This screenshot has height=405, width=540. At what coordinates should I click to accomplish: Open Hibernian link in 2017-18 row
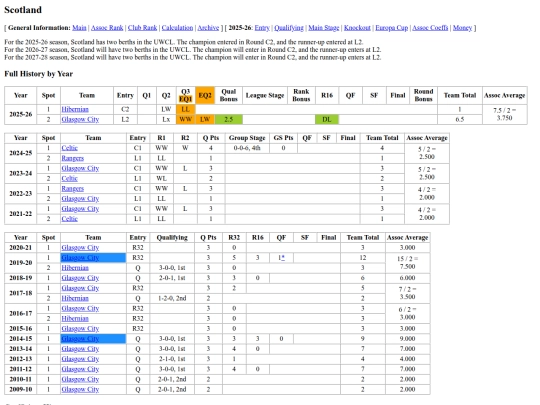click(75, 298)
